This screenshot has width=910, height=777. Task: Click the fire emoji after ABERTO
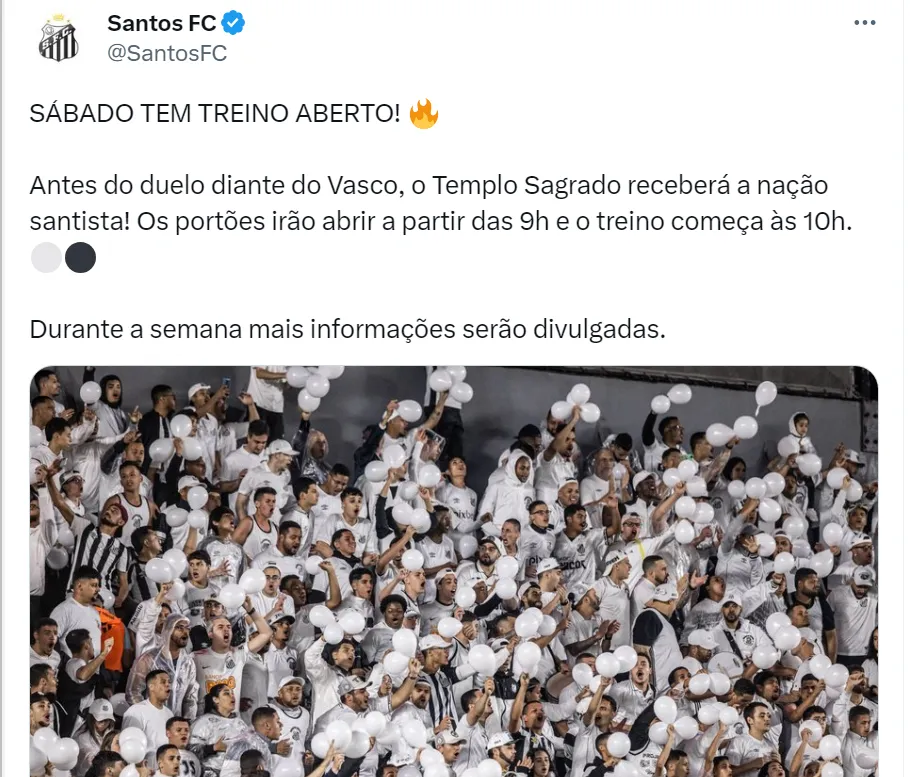pos(424,113)
